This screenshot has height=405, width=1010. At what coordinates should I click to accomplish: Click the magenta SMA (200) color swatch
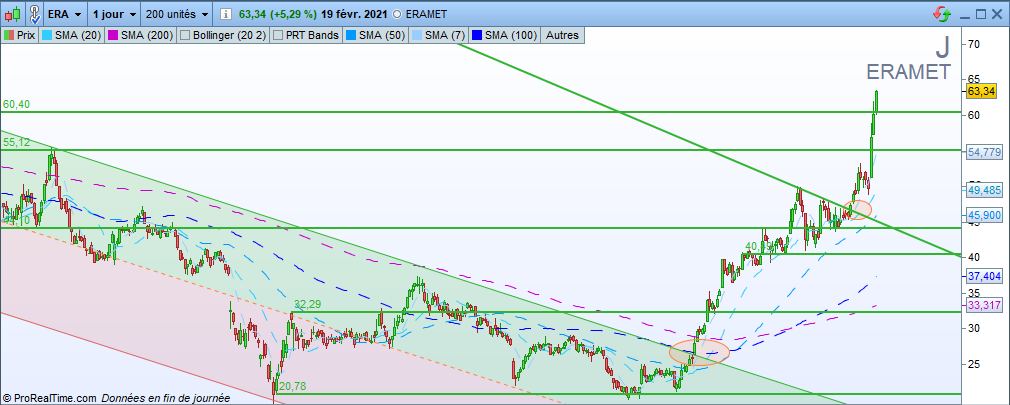click(112, 35)
